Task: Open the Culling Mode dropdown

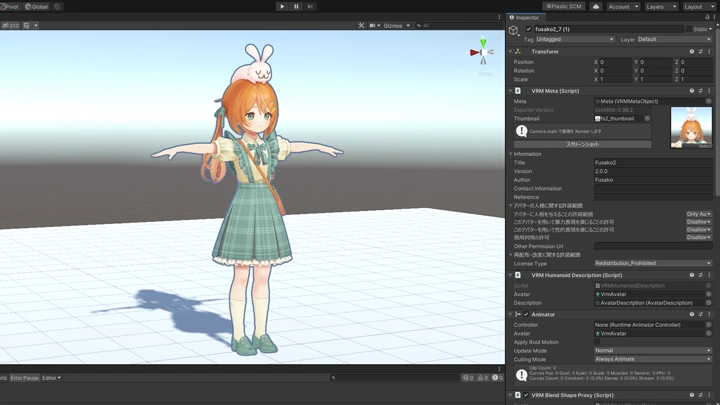Action: [x=653, y=359]
